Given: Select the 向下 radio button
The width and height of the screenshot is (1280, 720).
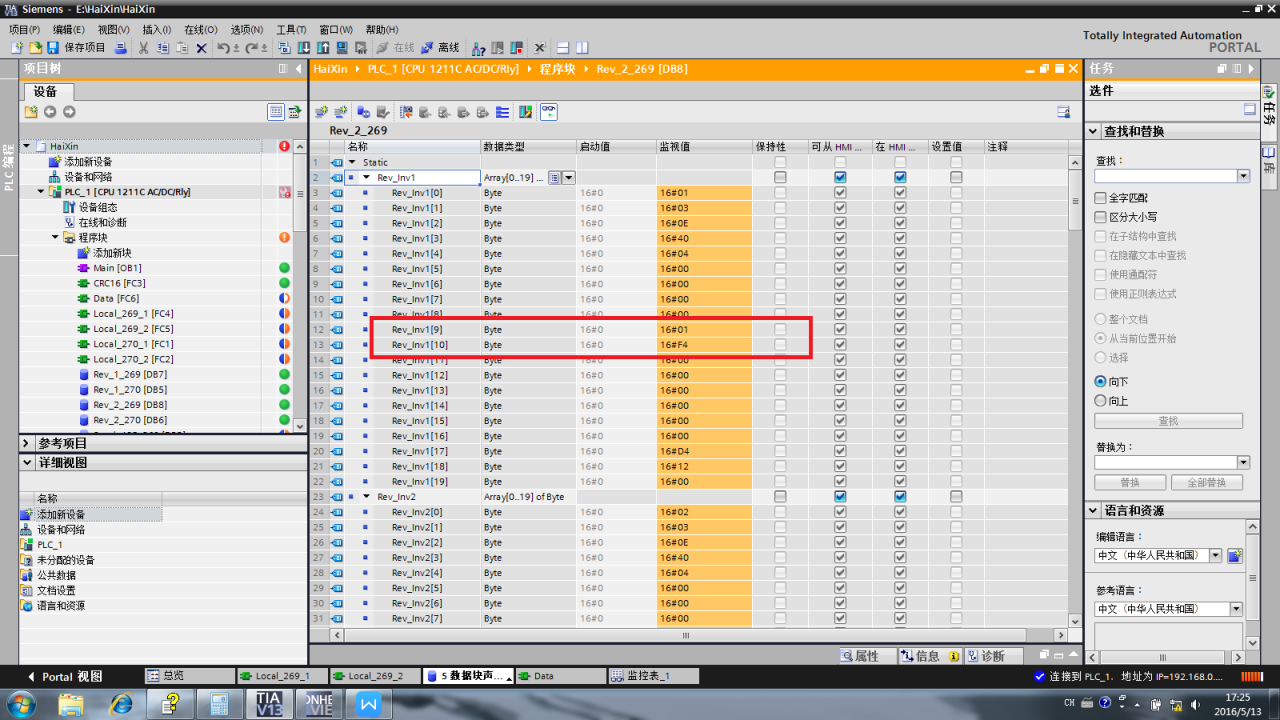Looking at the screenshot, I should (x=1101, y=382).
